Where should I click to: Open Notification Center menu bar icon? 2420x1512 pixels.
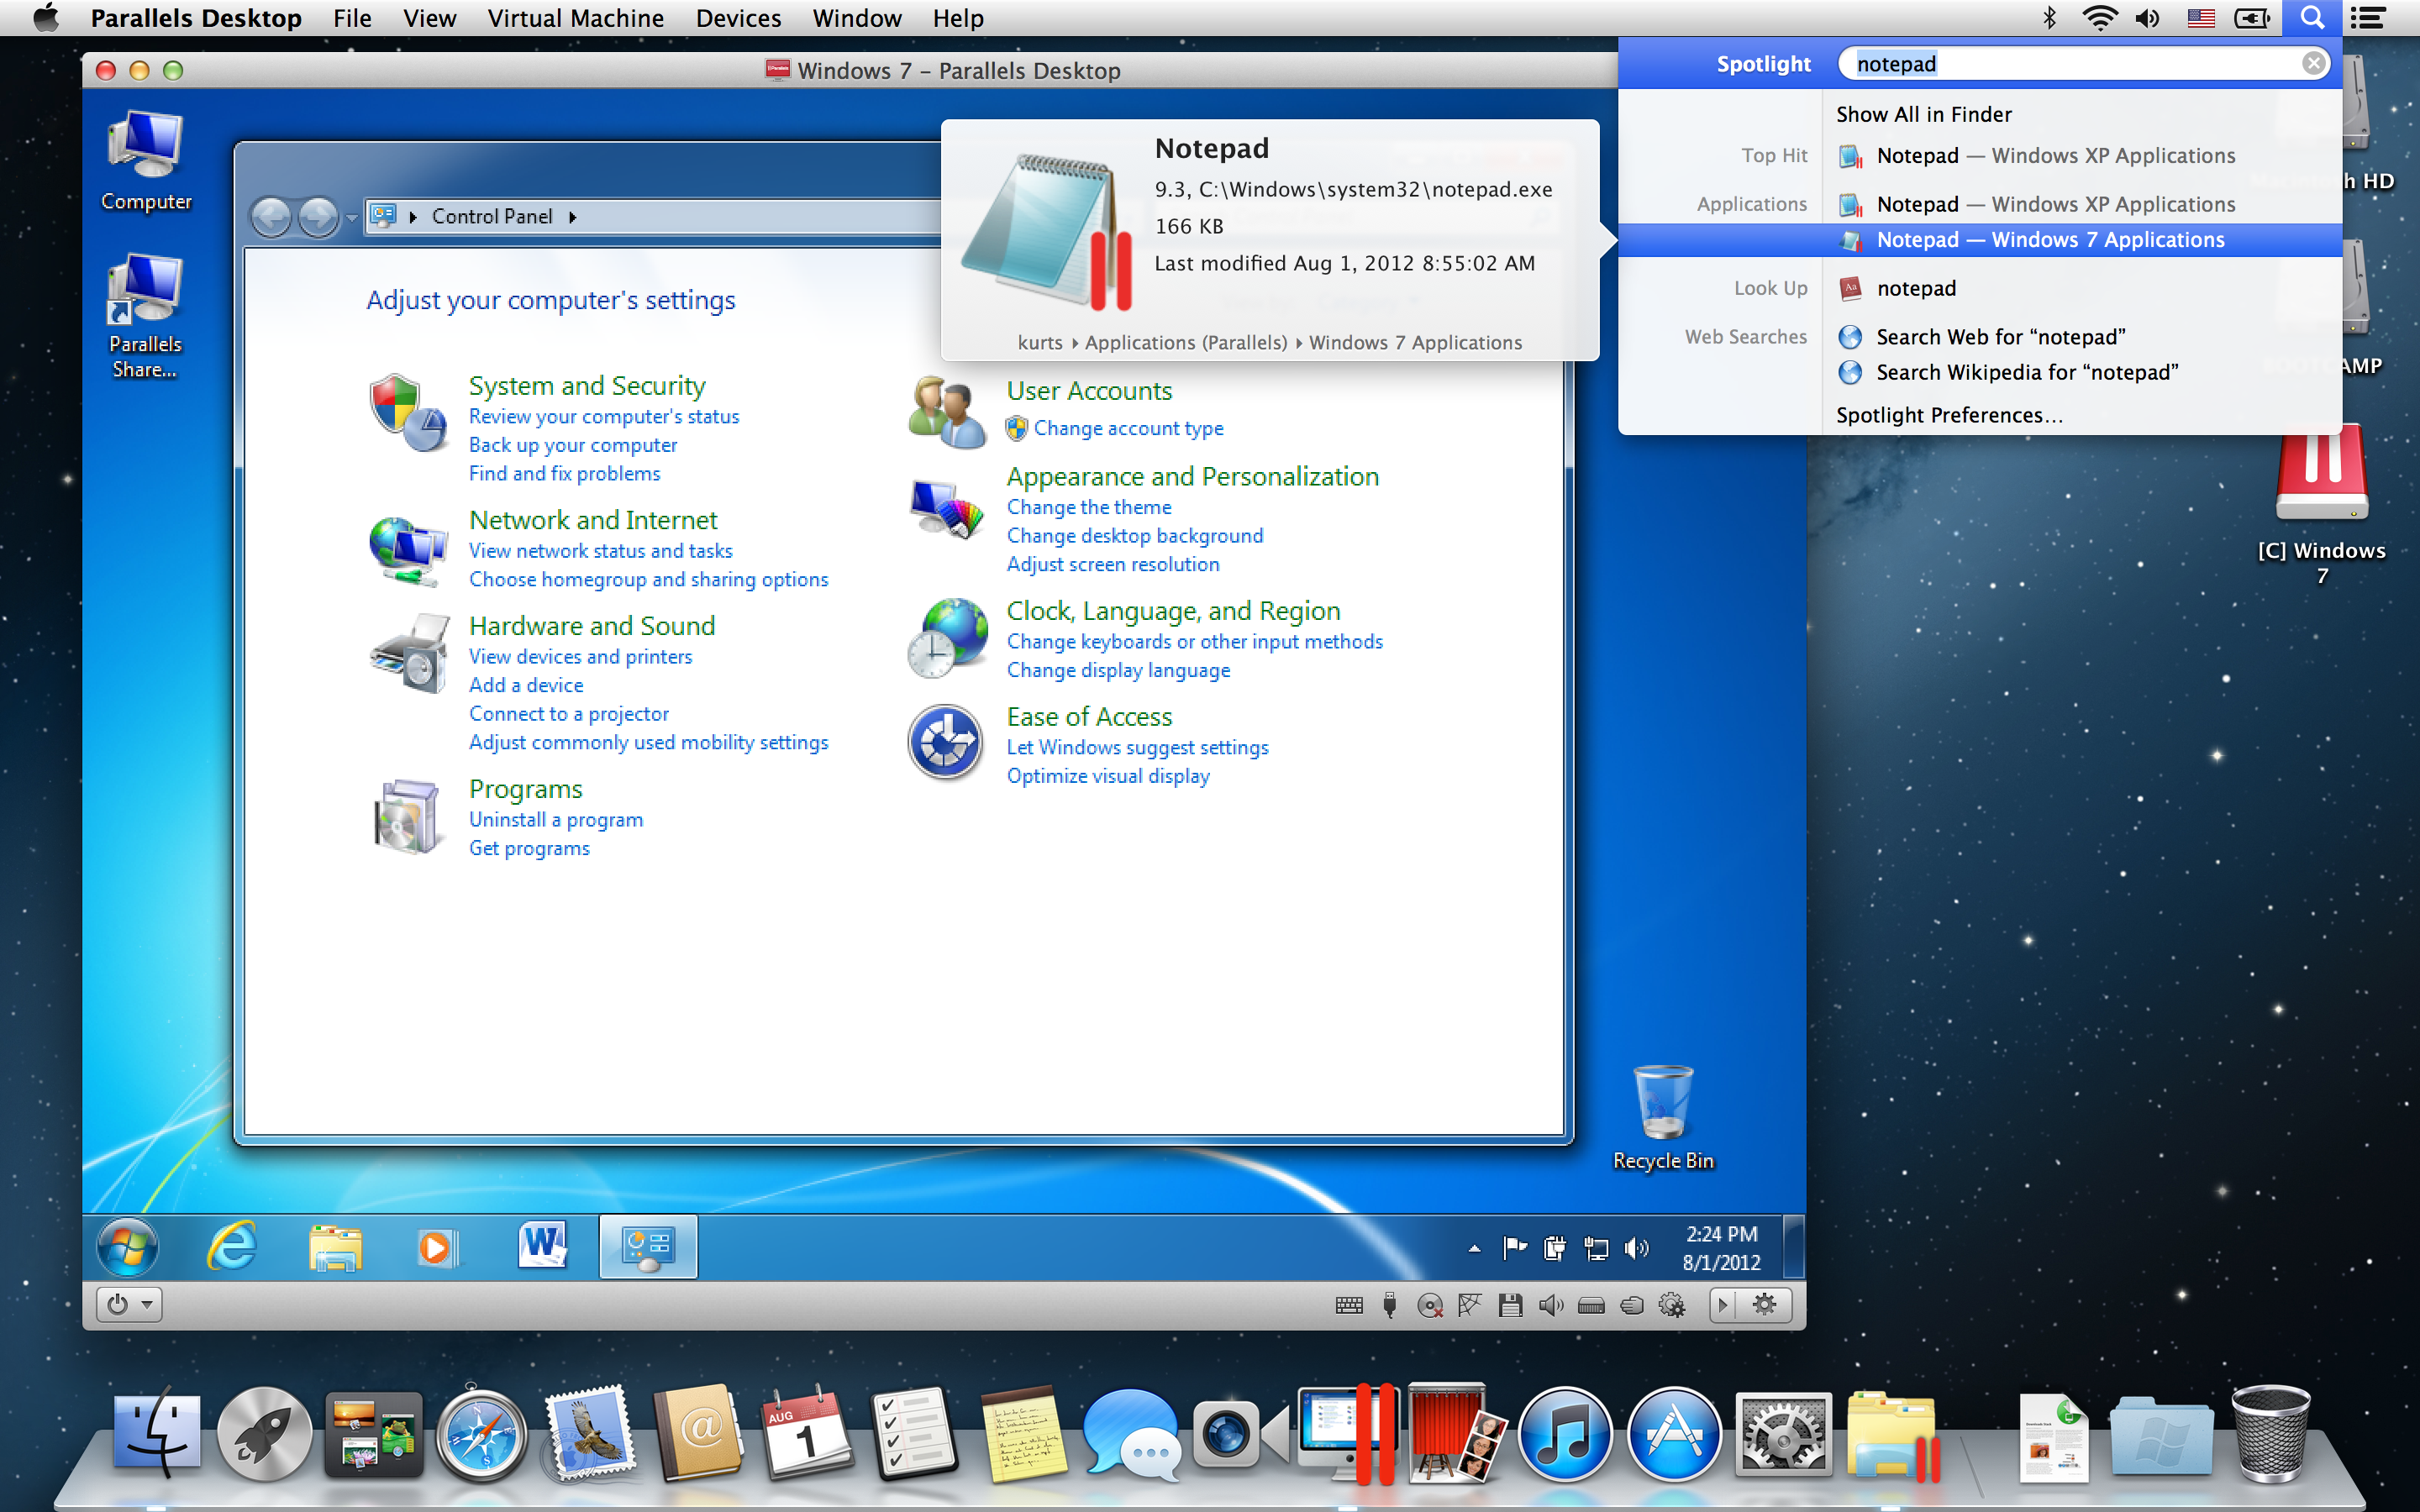pyautogui.click(x=2368, y=18)
